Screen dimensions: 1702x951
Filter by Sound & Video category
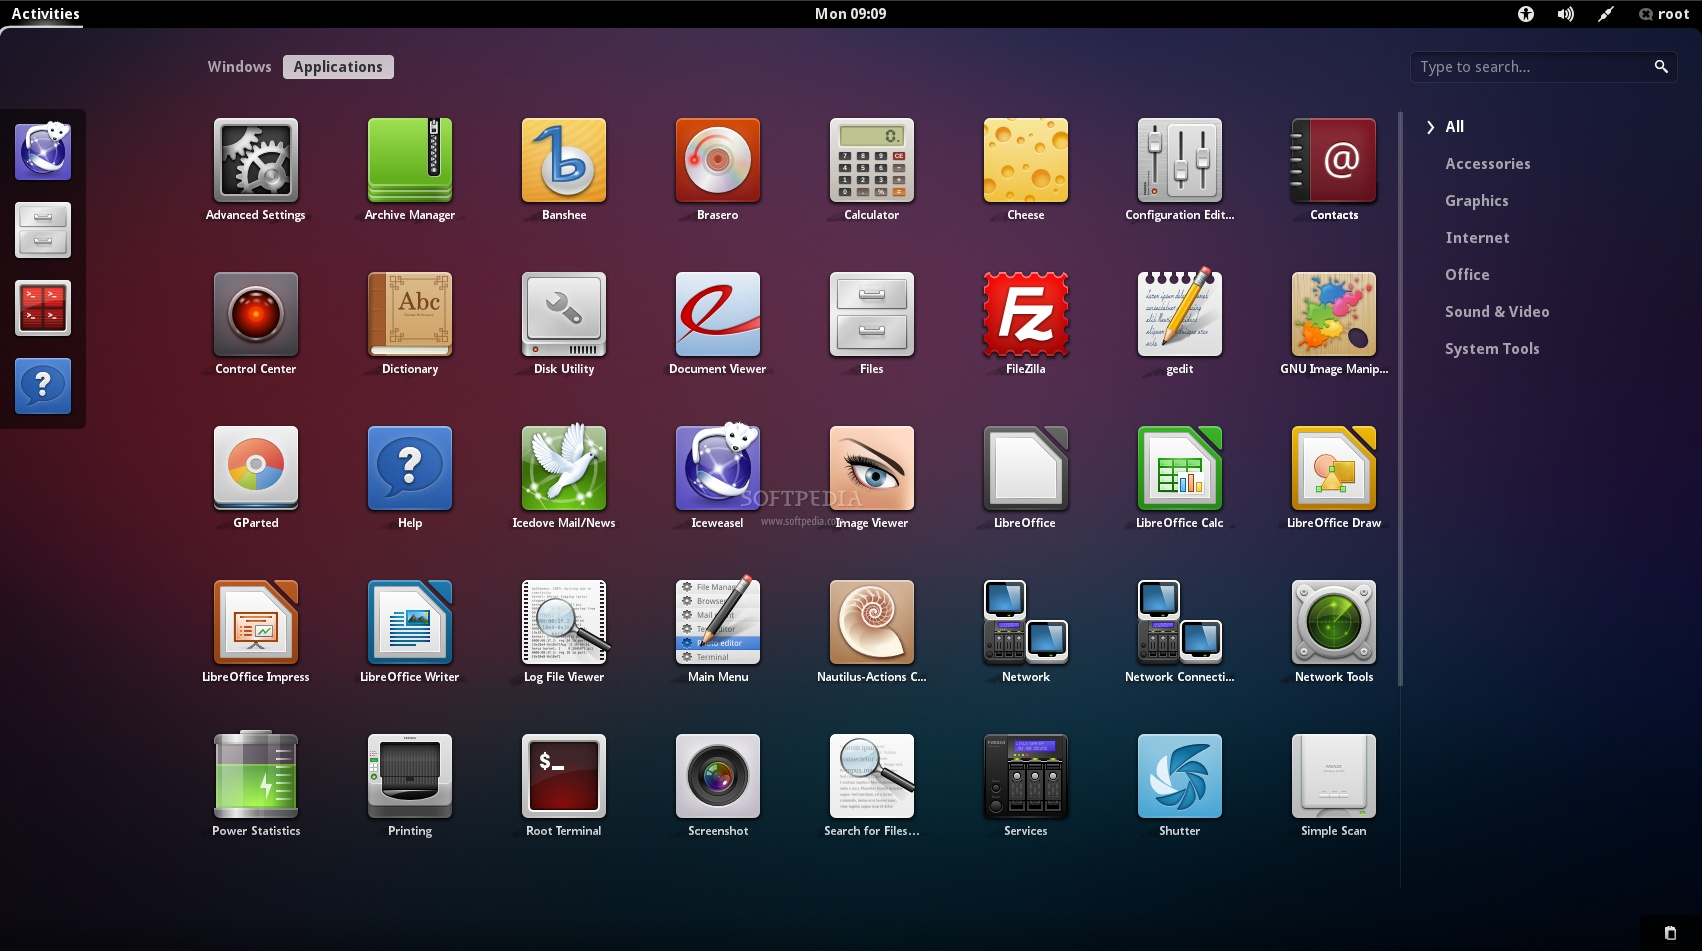(1497, 312)
